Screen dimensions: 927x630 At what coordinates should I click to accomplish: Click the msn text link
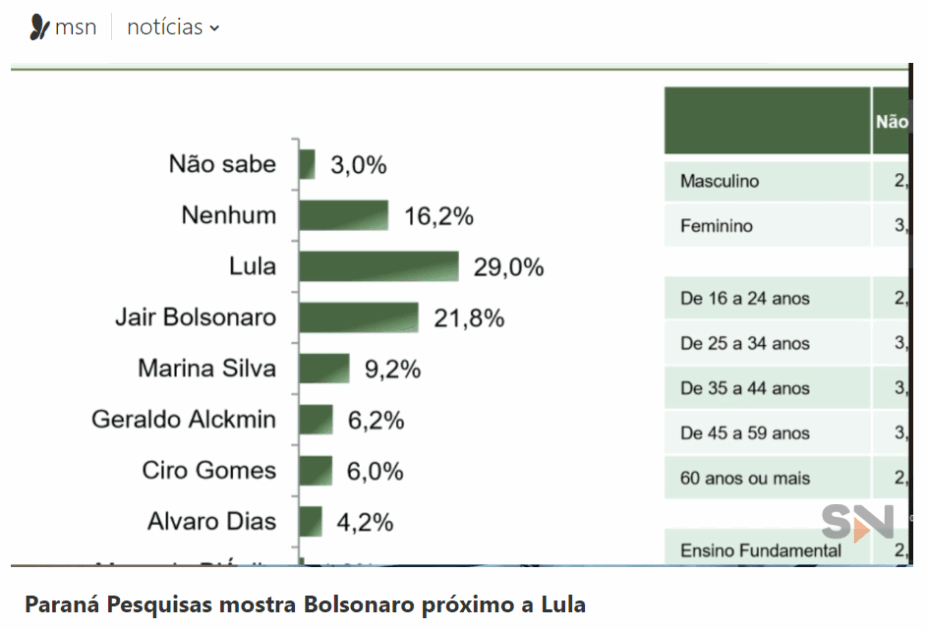tap(76, 27)
